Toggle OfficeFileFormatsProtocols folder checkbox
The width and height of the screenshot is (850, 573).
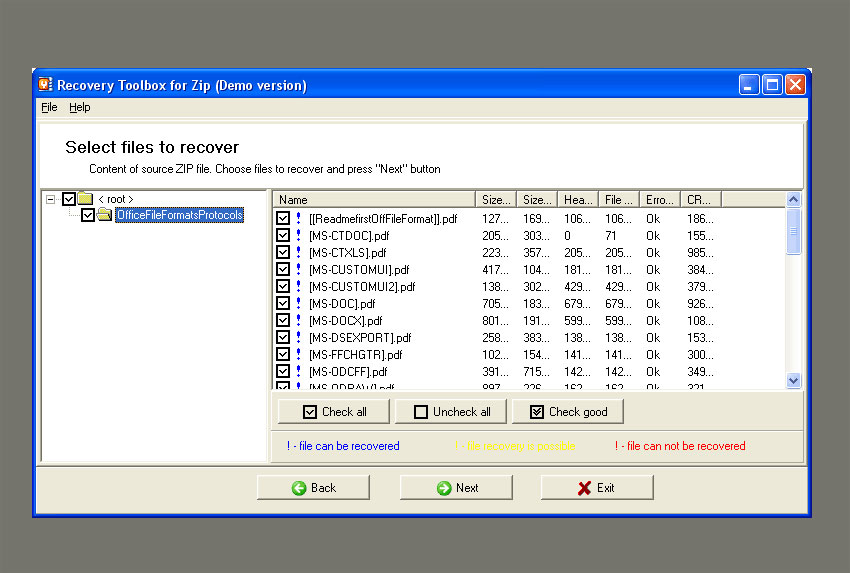[x=88, y=215]
